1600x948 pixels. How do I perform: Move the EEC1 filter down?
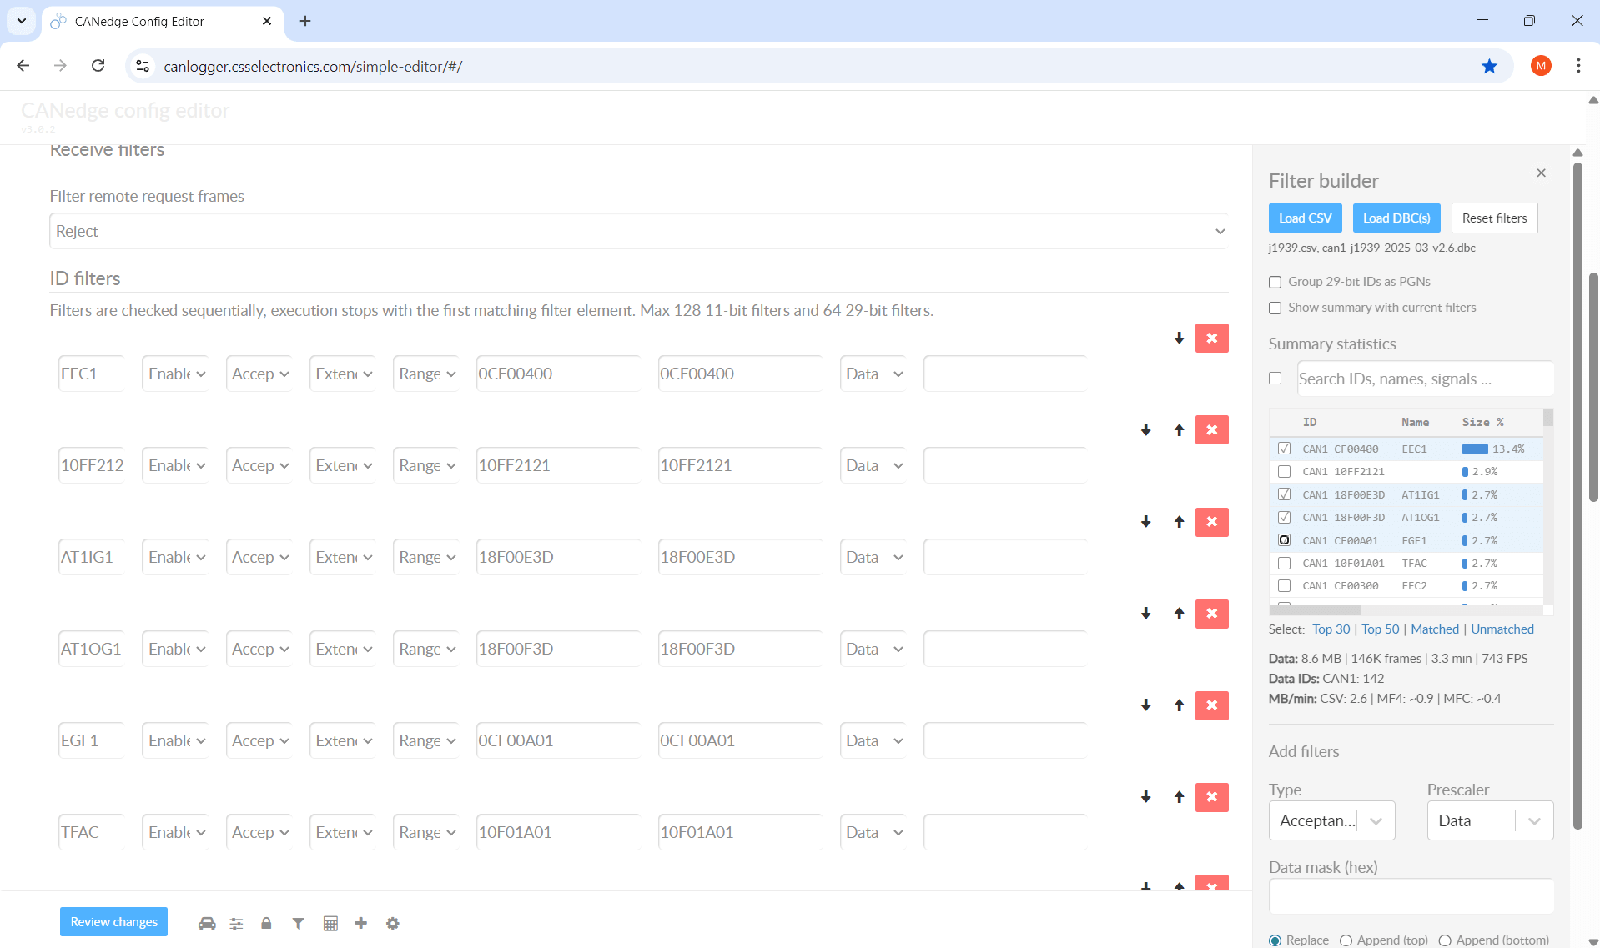coord(1179,338)
